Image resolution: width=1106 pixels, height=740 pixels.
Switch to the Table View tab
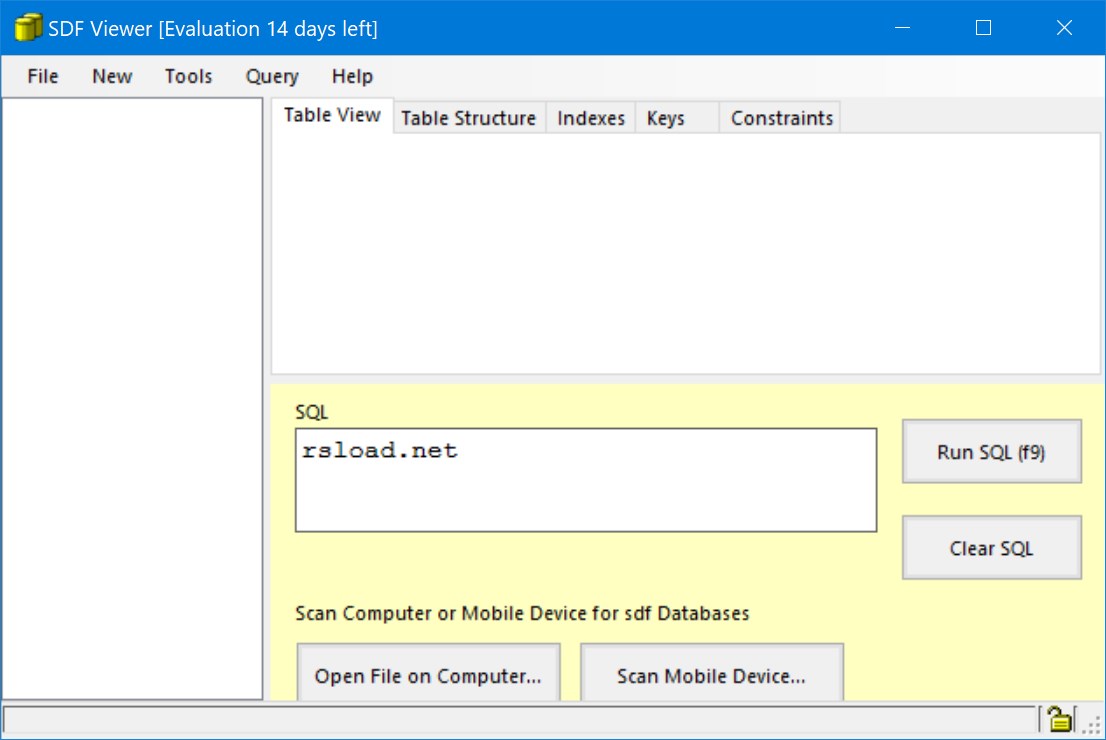point(331,115)
